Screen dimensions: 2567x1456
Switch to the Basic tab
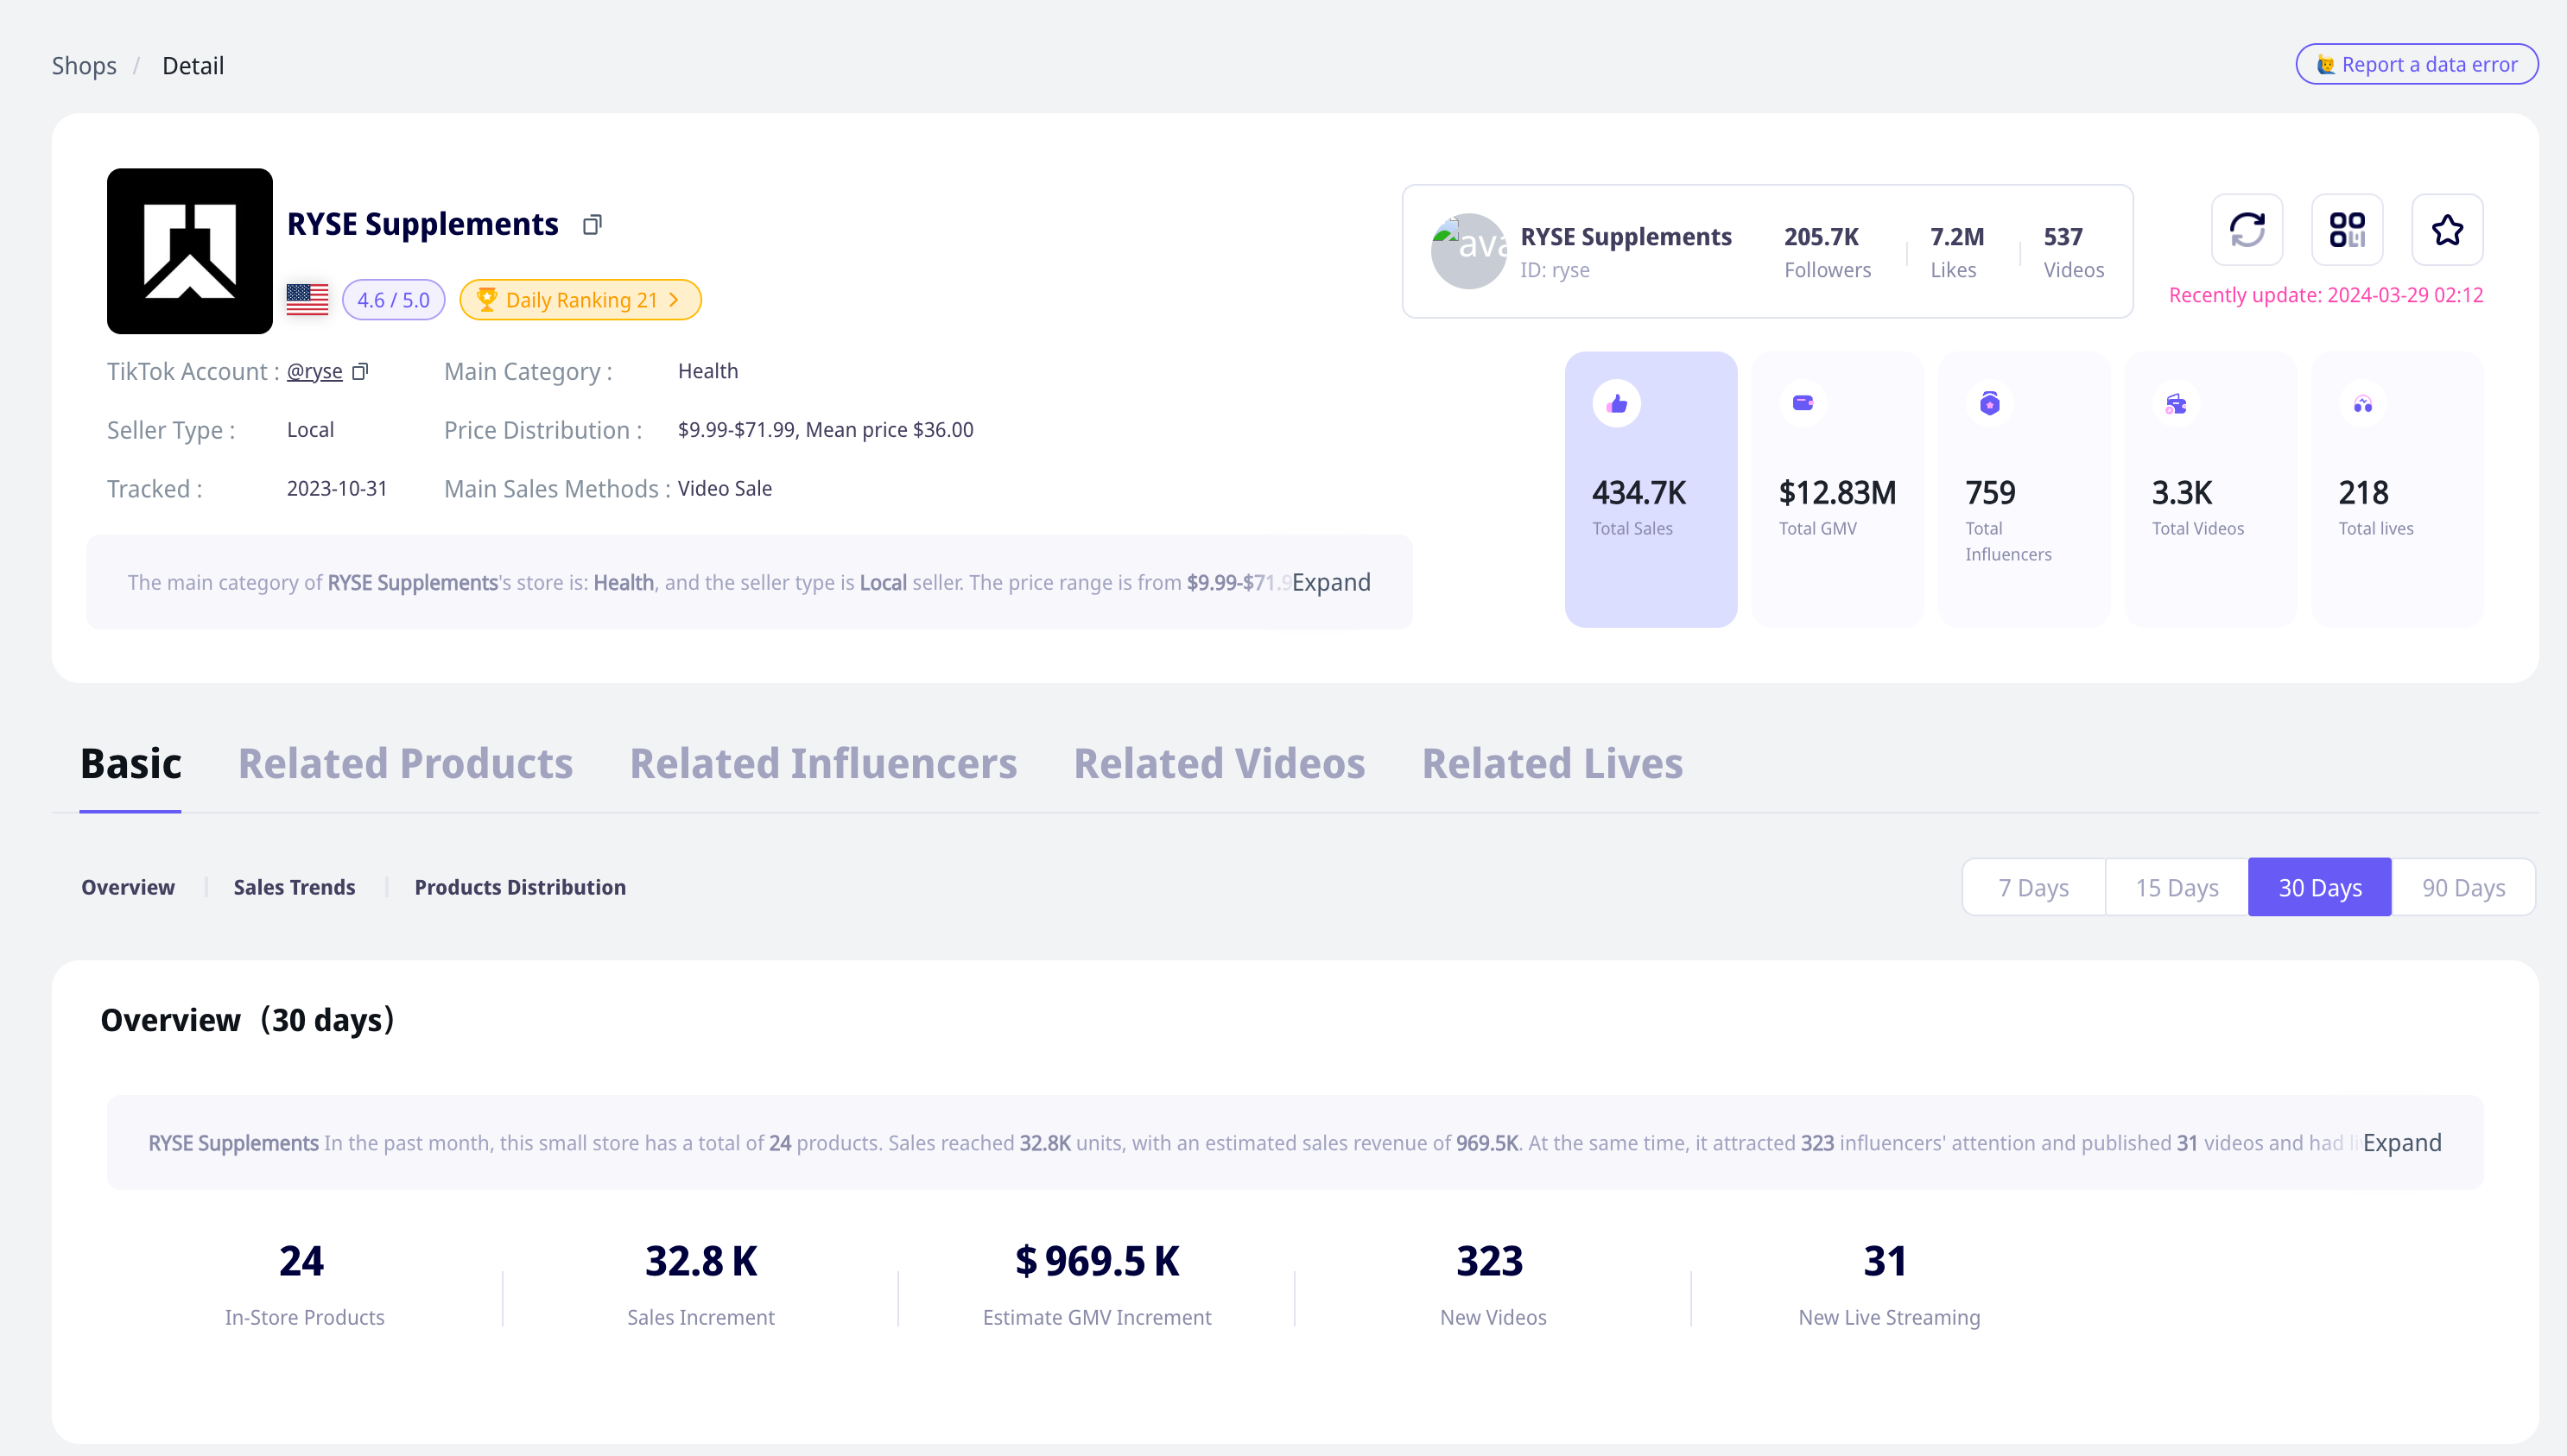pyautogui.click(x=131, y=764)
